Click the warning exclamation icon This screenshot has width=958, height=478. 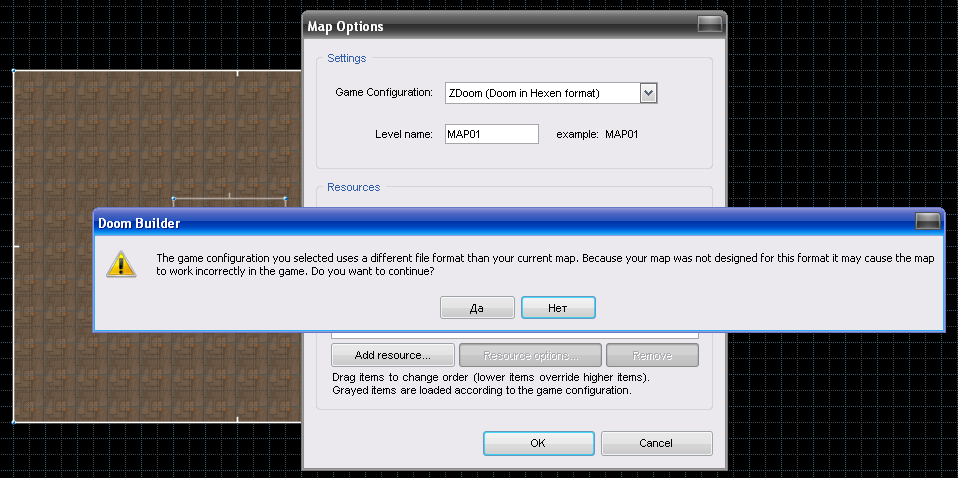point(121,264)
